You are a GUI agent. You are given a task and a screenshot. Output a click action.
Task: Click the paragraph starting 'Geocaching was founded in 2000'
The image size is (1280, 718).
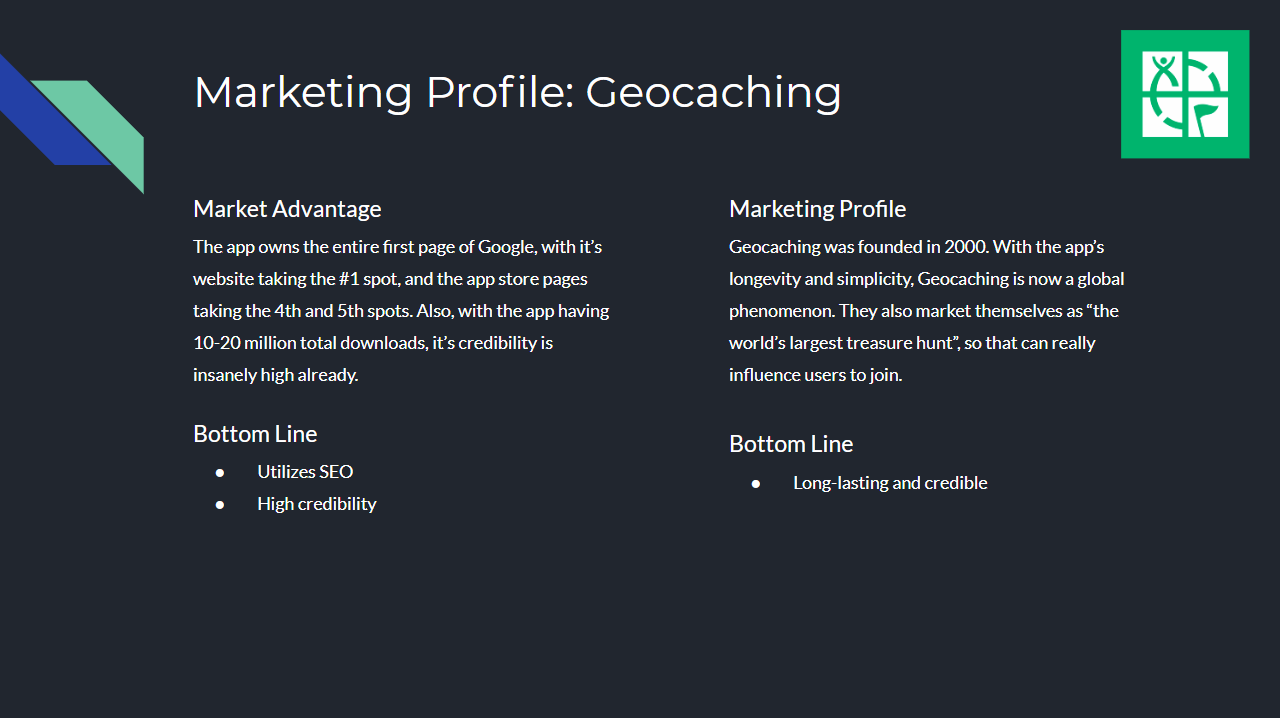(x=927, y=311)
